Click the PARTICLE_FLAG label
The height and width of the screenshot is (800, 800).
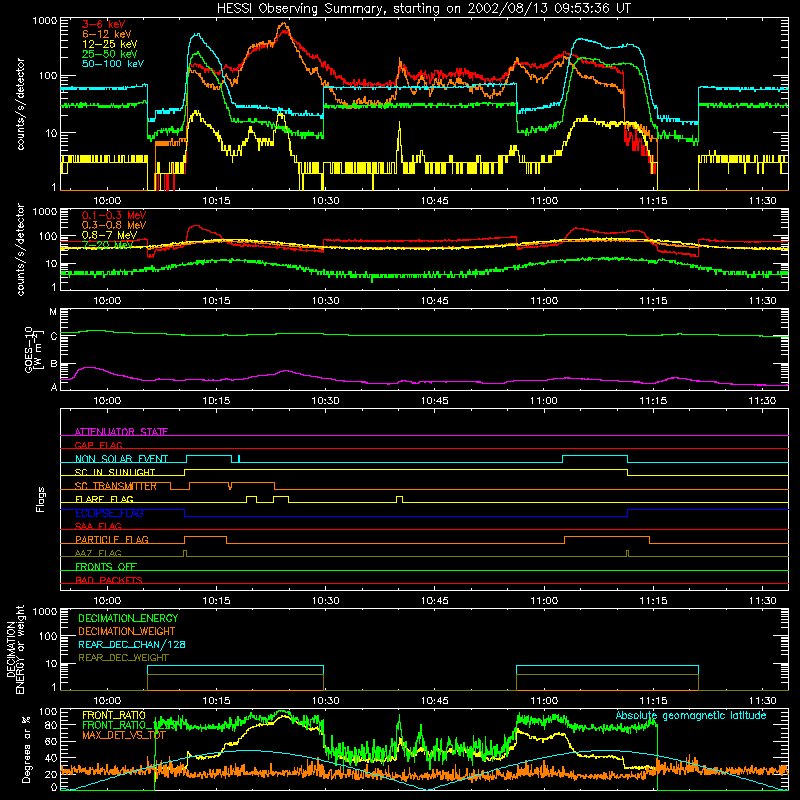point(112,539)
